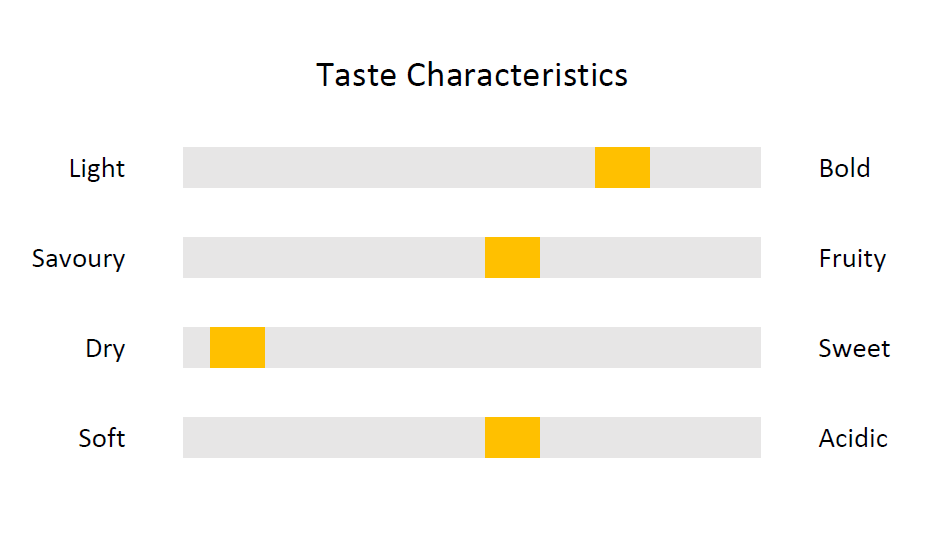
Task: Click grey track right of Dry-Sweet marker
Action: point(513,347)
